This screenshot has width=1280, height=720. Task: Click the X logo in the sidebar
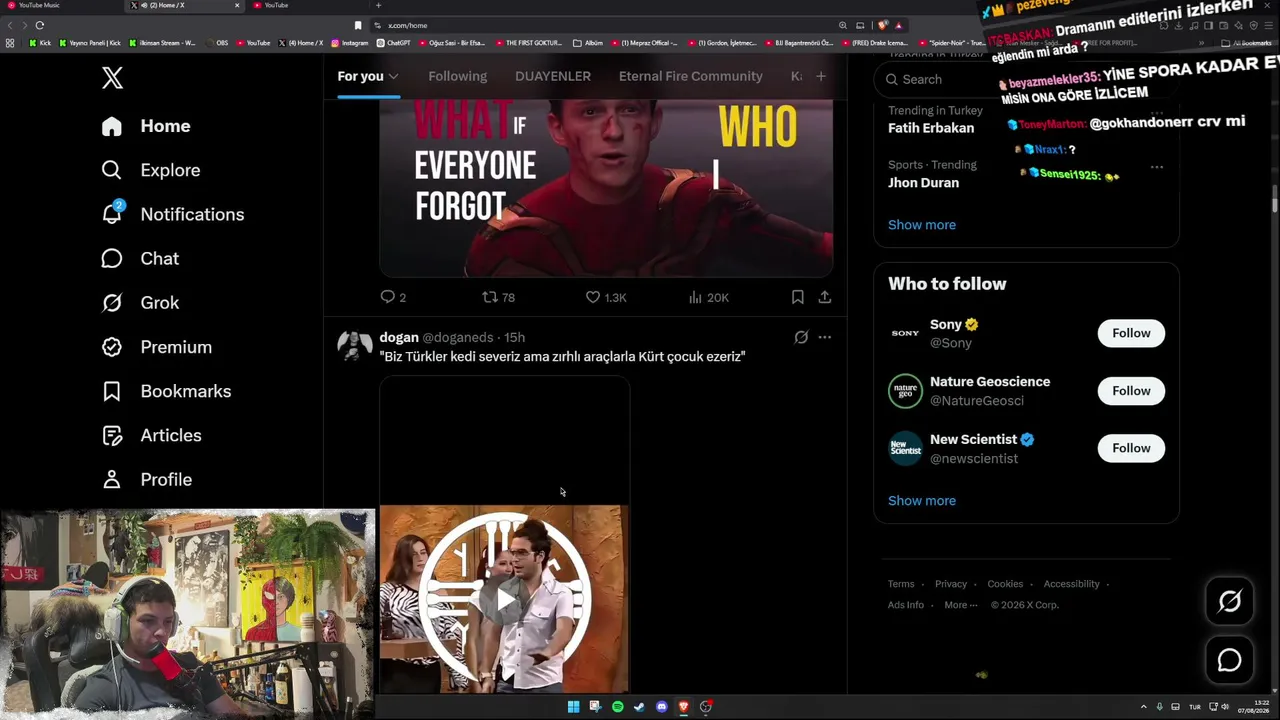coord(112,78)
